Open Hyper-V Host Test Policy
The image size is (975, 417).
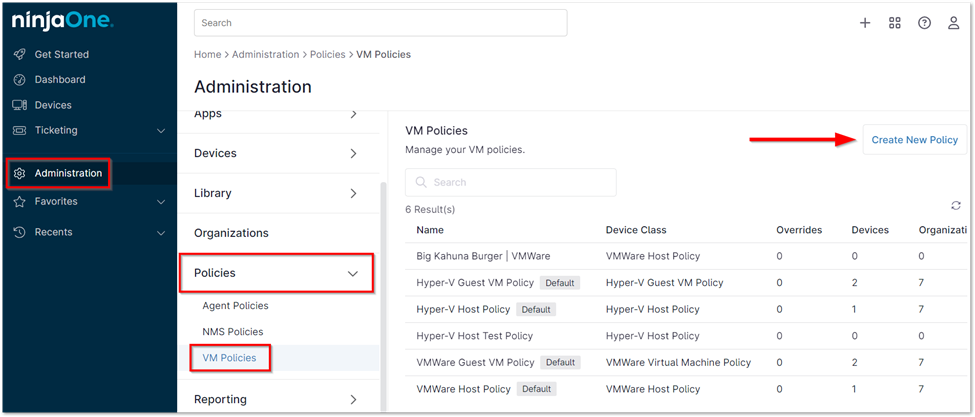click(474, 336)
